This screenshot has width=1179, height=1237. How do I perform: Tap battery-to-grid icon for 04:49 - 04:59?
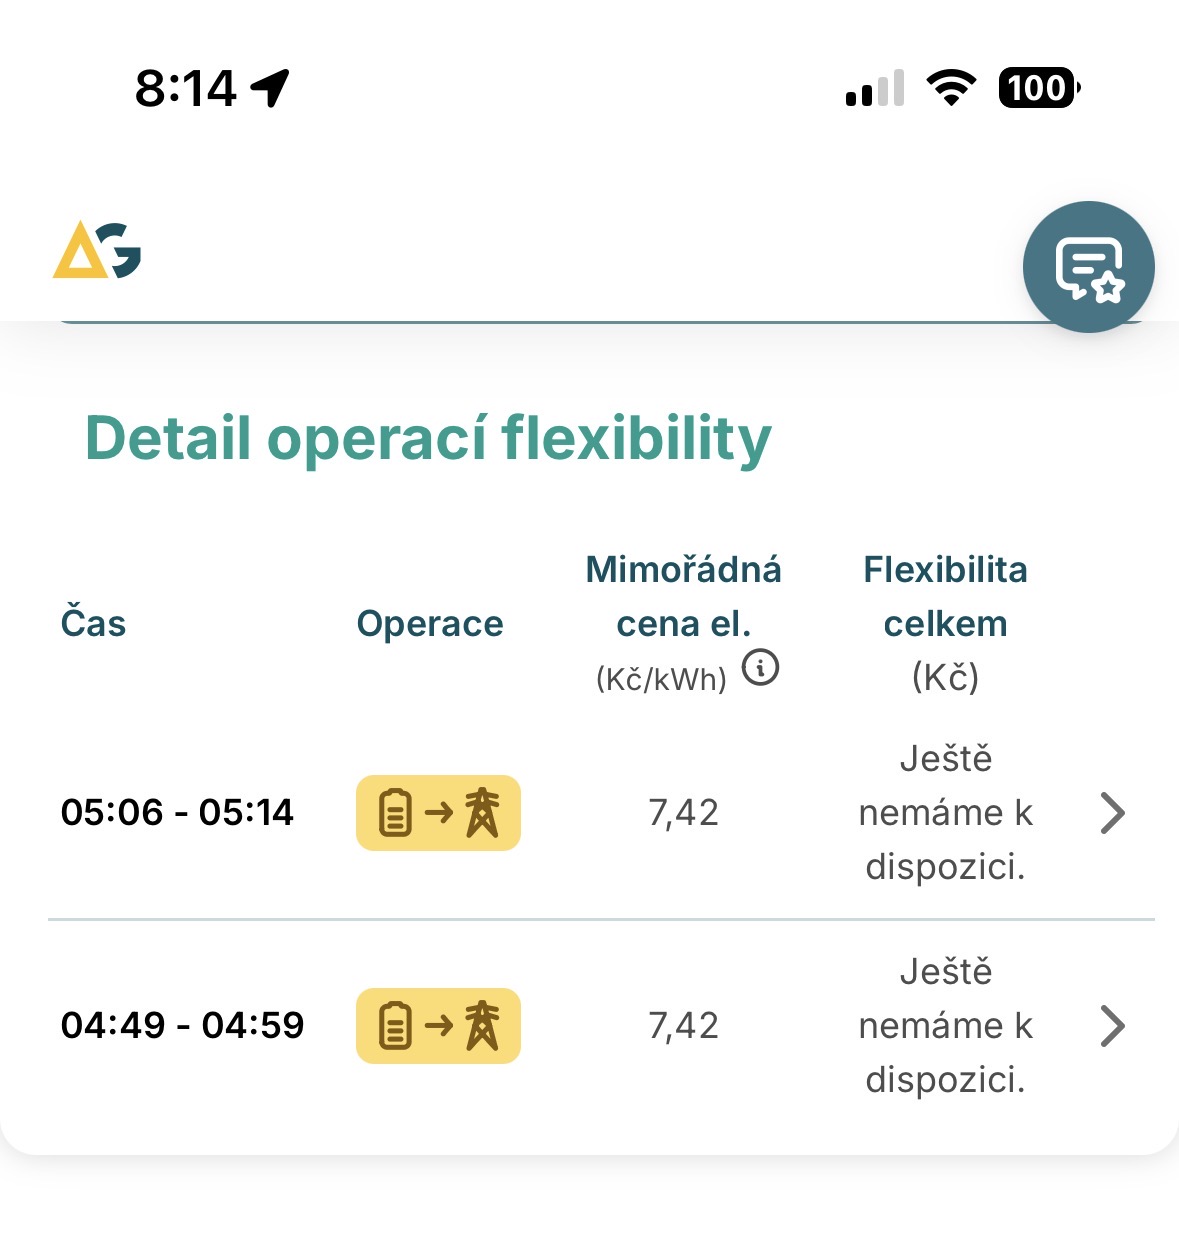click(x=438, y=1026)
